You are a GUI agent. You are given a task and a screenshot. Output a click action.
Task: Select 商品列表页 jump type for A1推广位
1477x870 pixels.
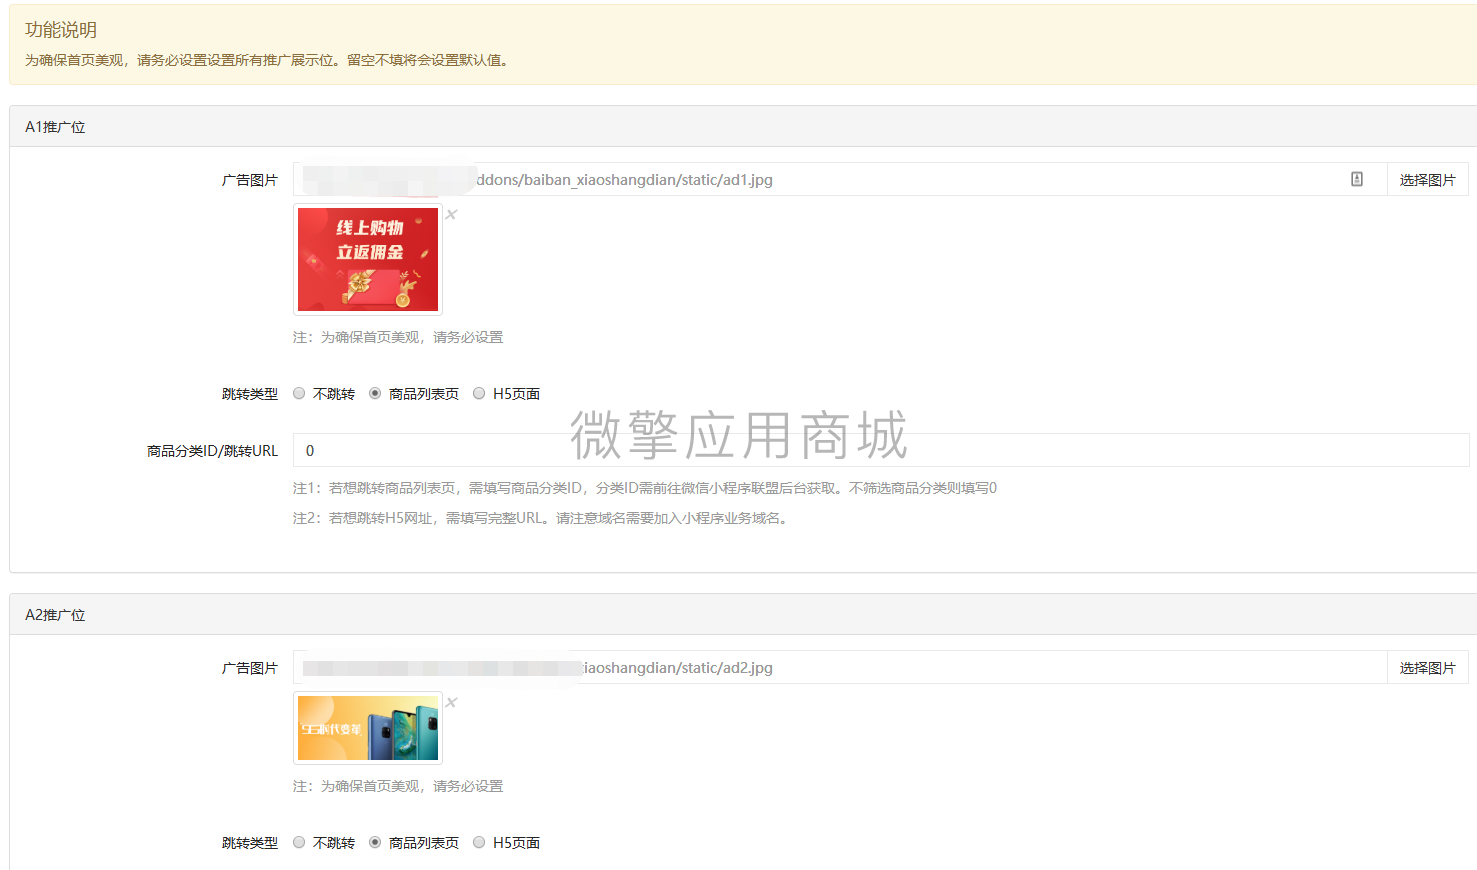coord(375,393)
